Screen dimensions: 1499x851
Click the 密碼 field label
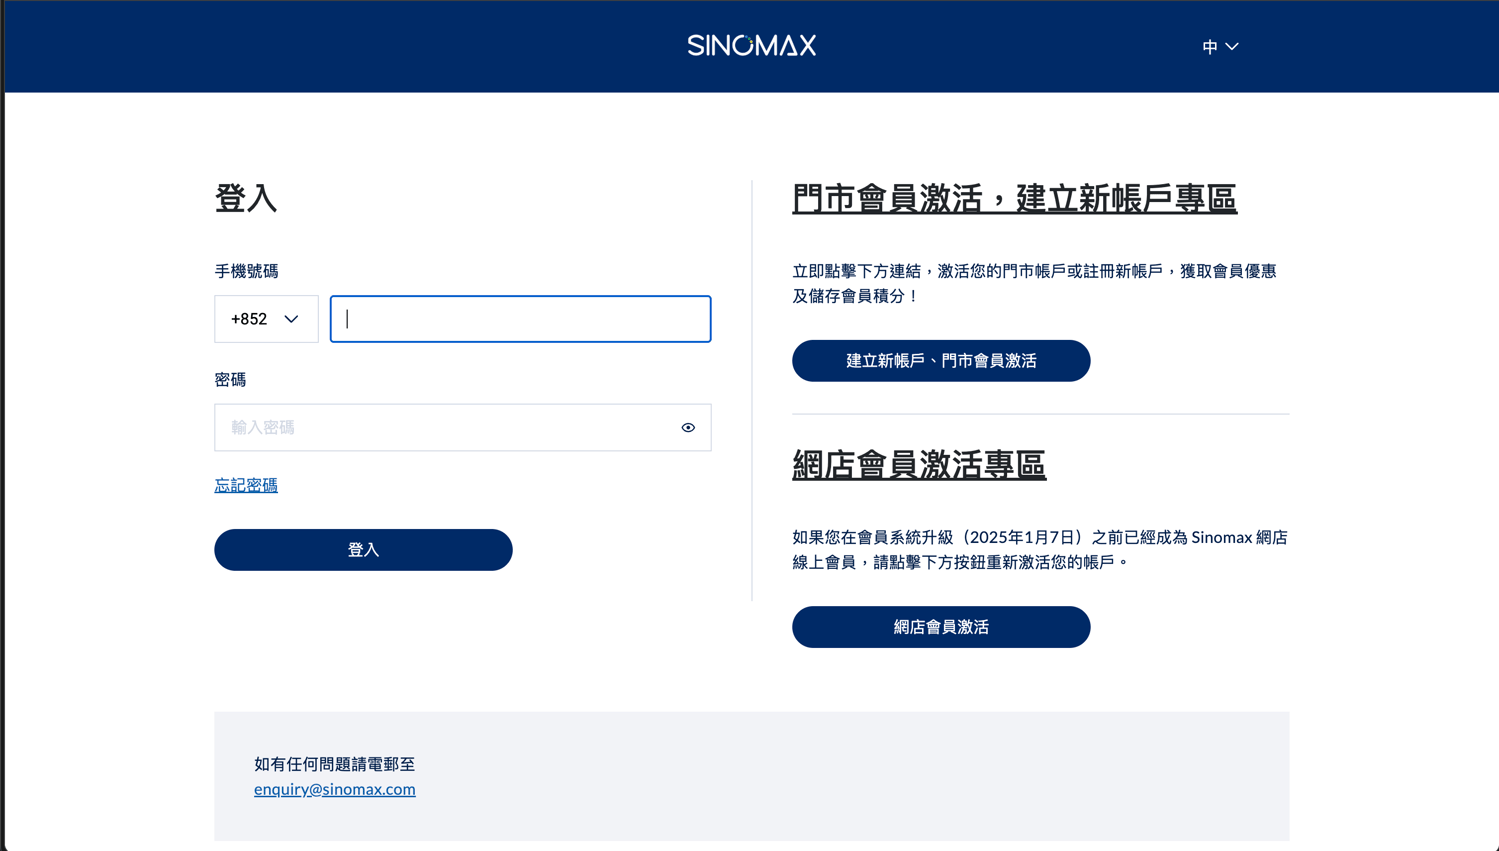pyautogui.click(x=230, y=380)
